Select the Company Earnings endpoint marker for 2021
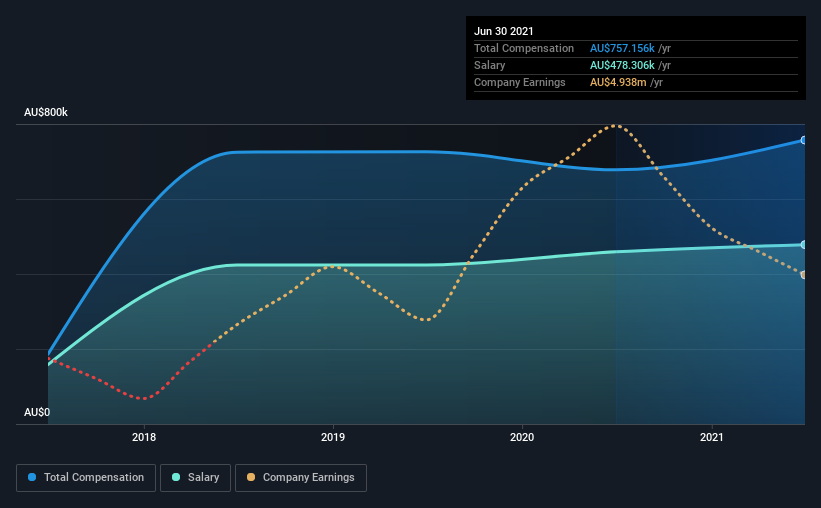 [x=803, y=274]
